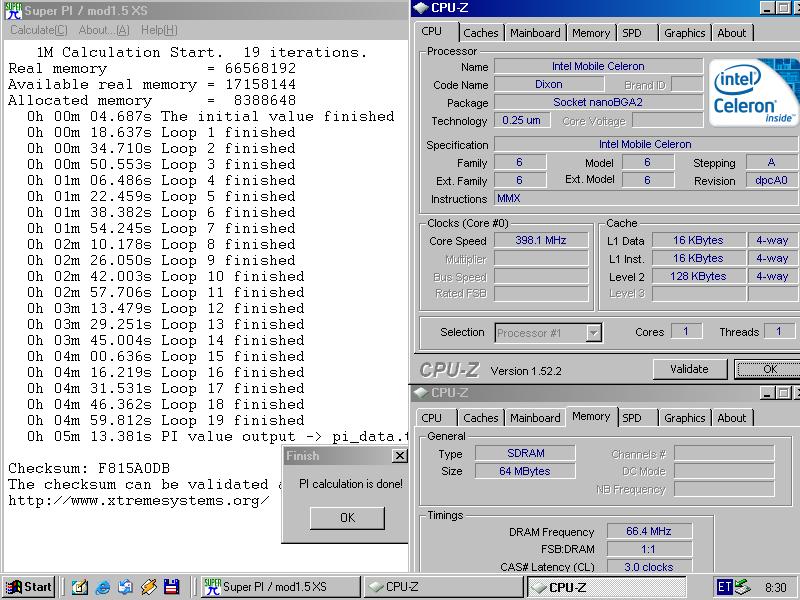The image size is (800, 600).
Task: Select Caches tab in upper CPU-Z window
Action: pyautogui.click(x=481, y=33)
